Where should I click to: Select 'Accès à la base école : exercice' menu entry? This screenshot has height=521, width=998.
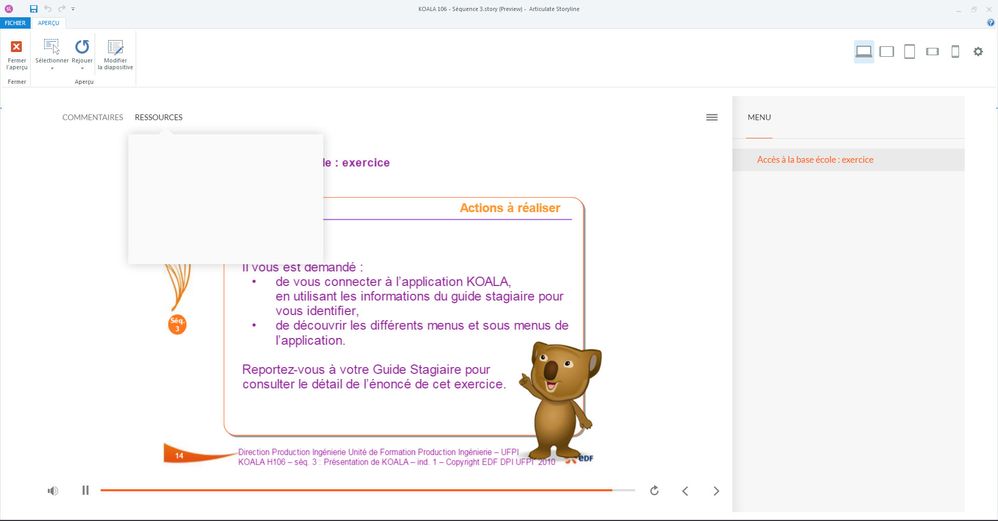[x=848, y=160]
